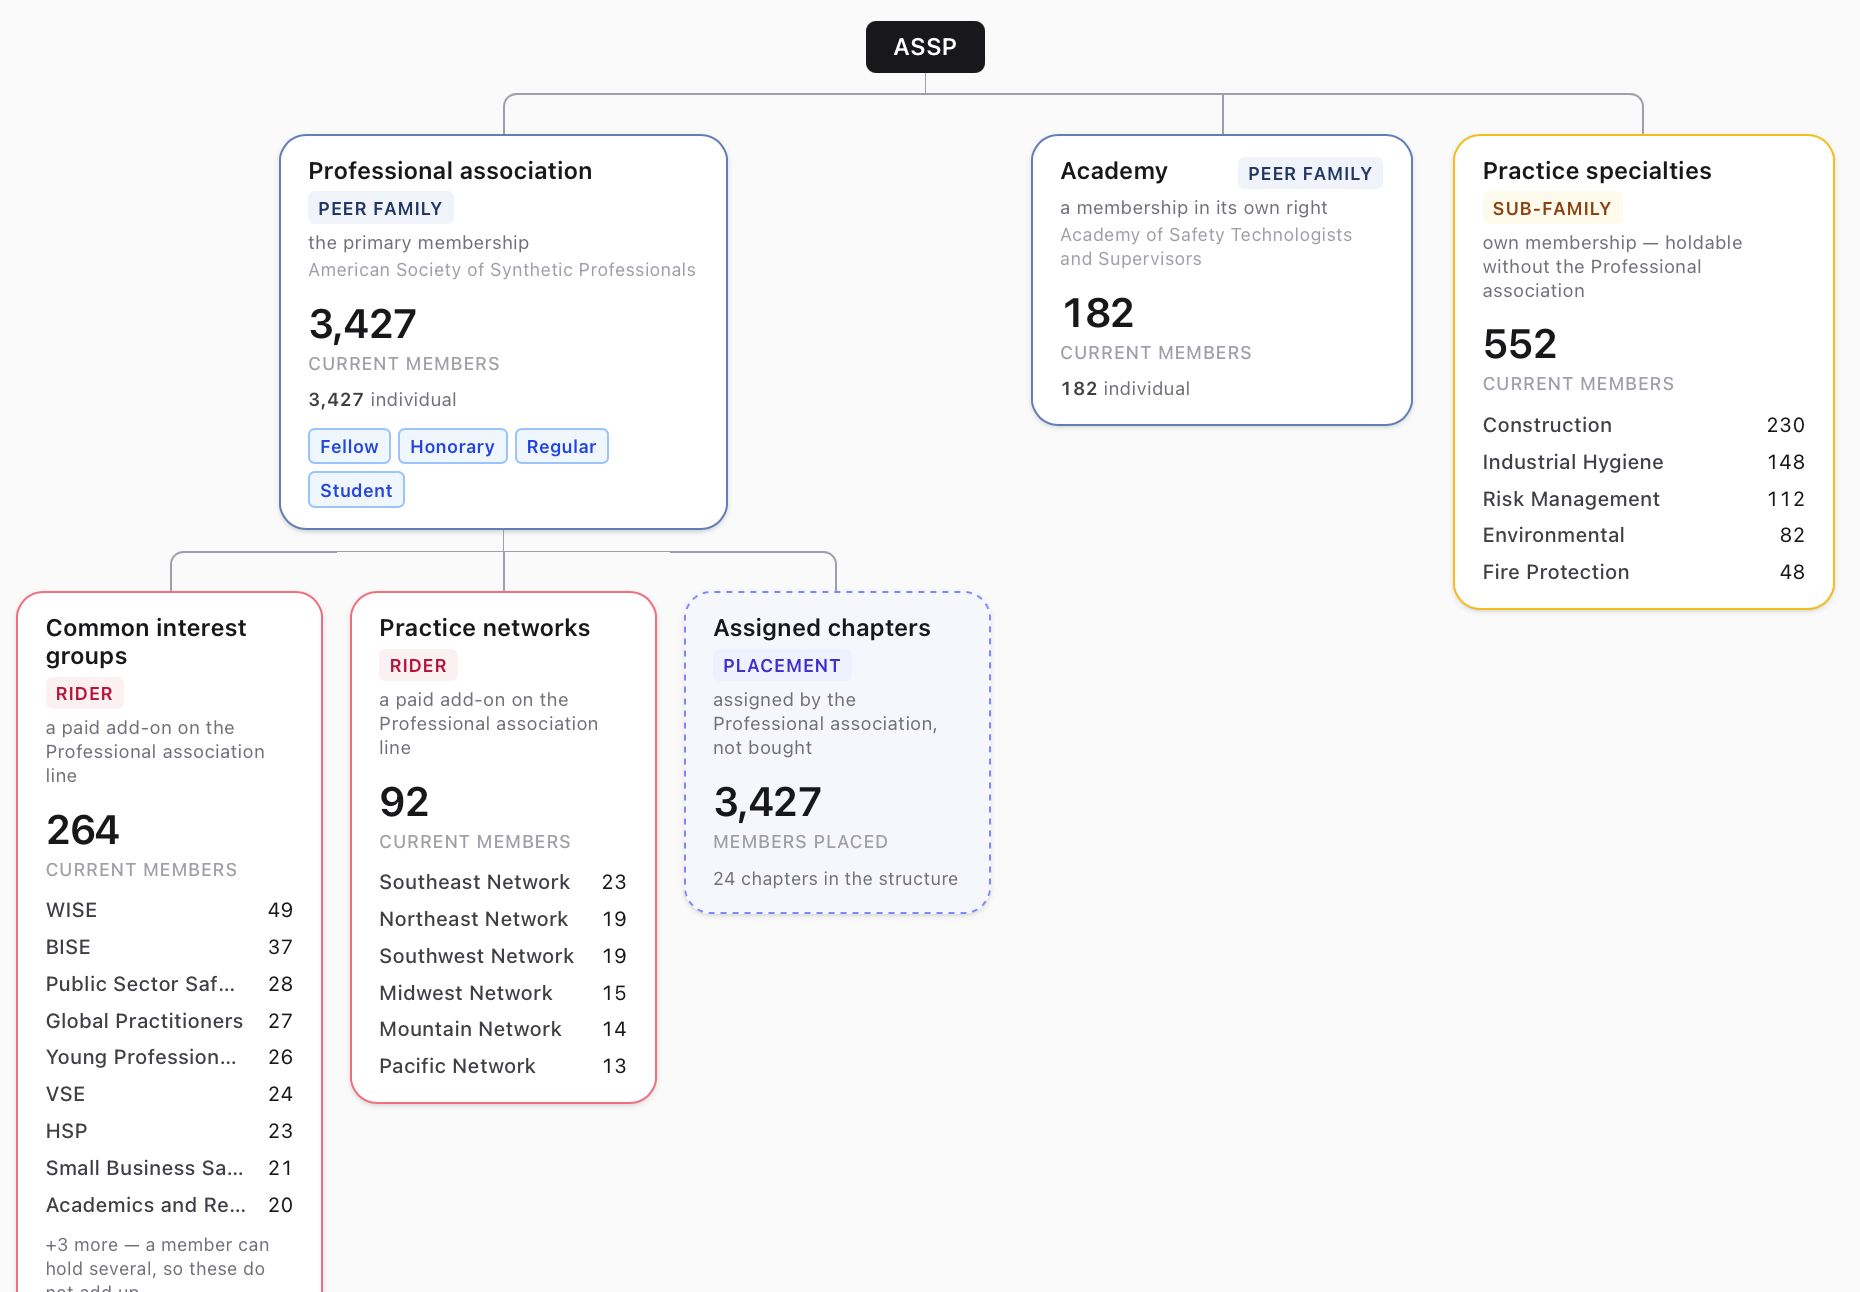This screenshot has height=1292, width=1860.
Task: Click the RIDER badge in Common interest groups
Action: (84, 693)
